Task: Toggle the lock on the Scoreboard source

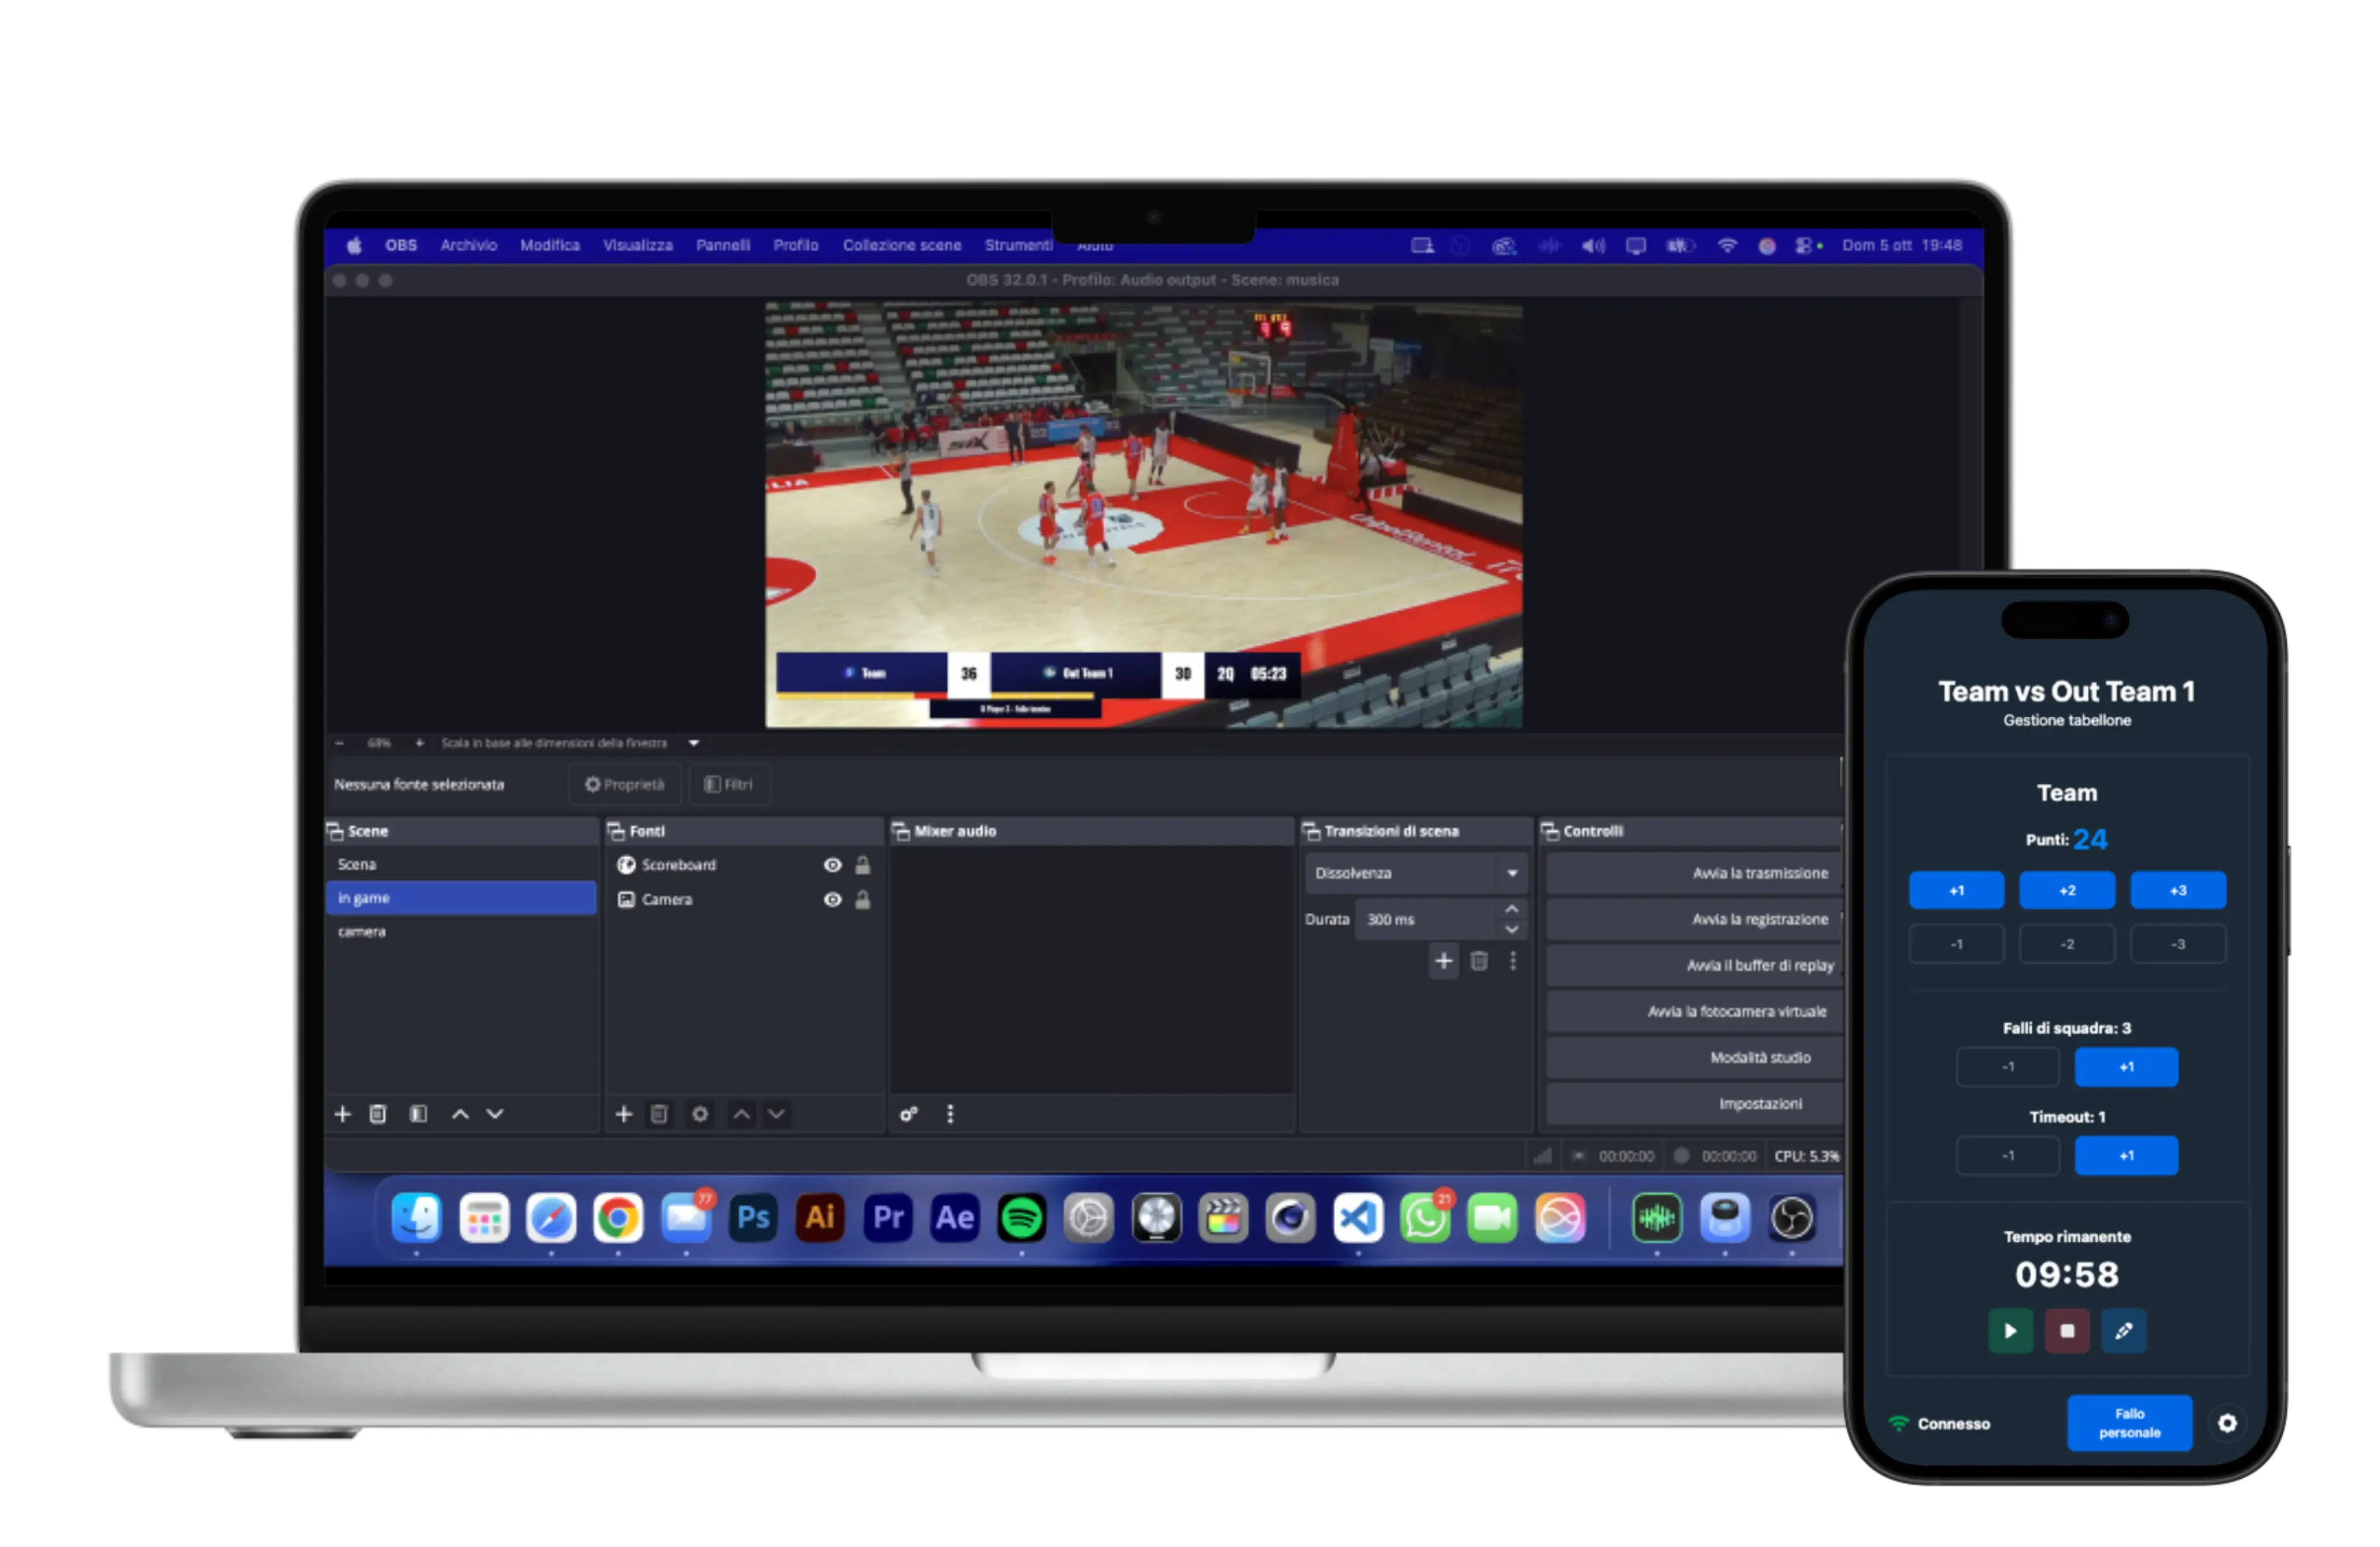Action: point(862,864)
